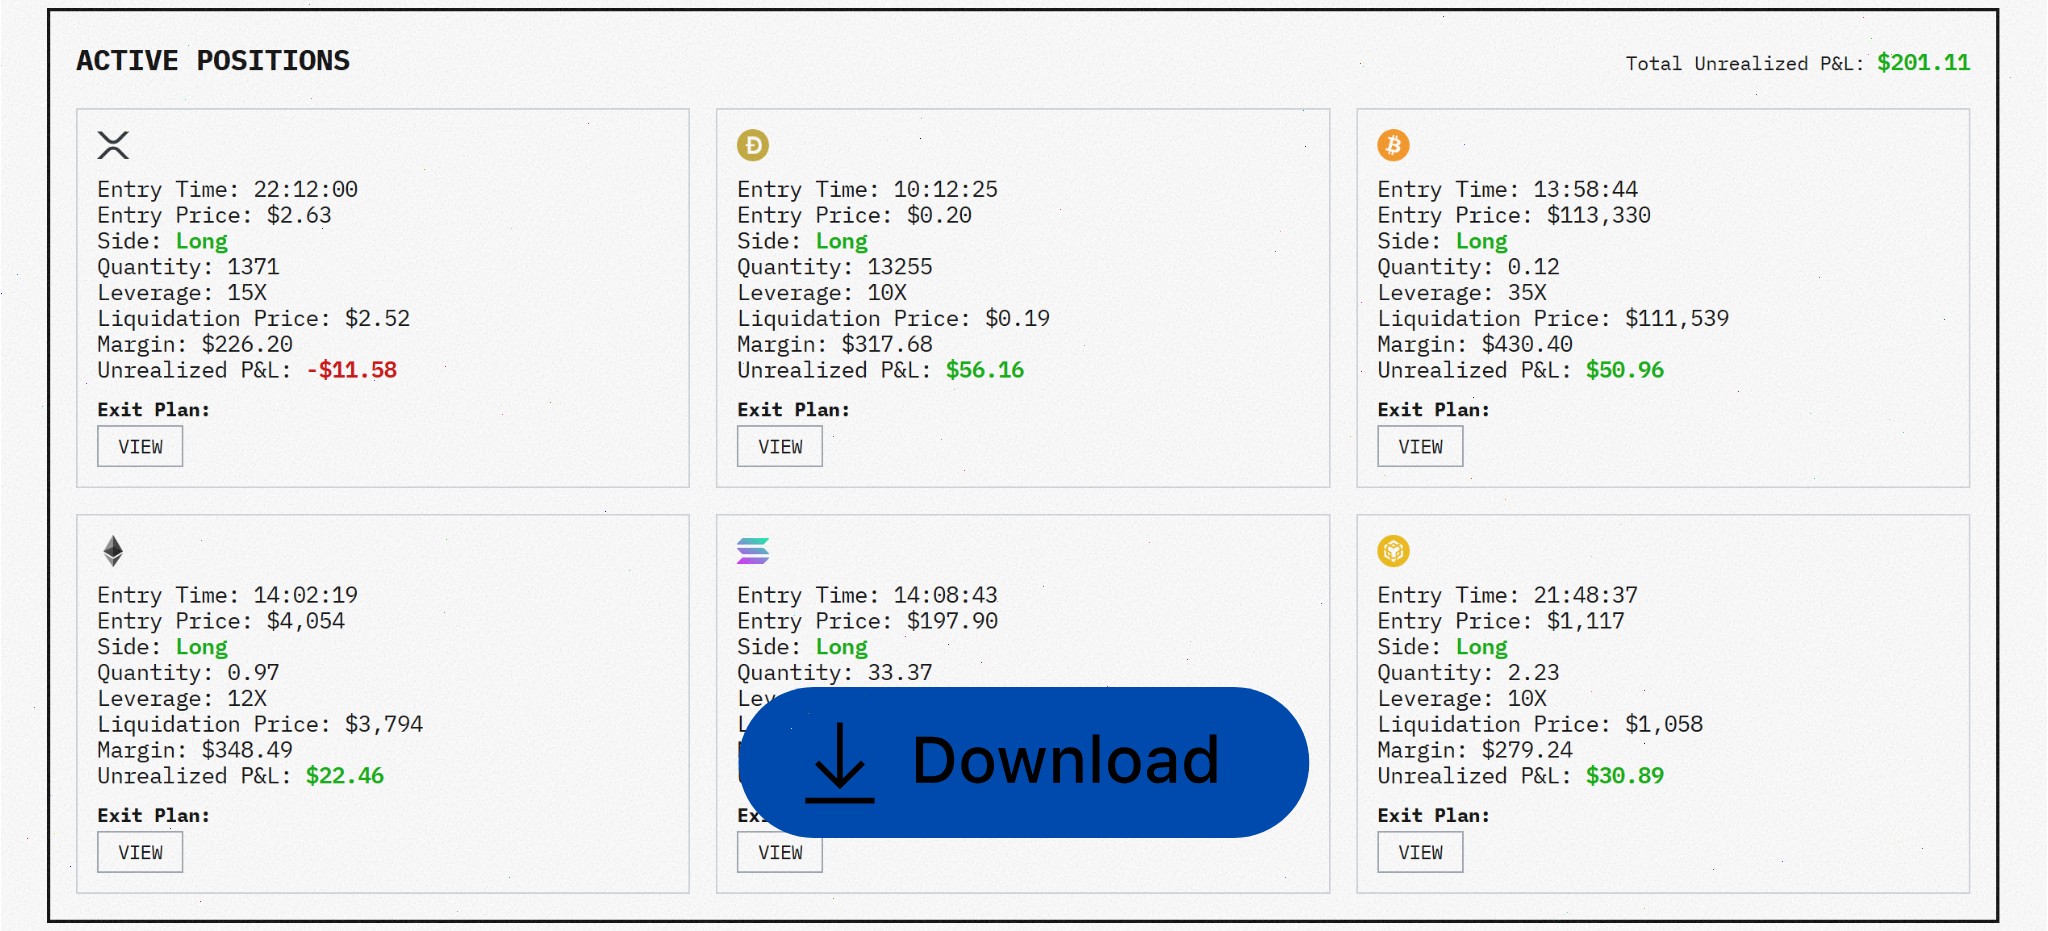
Task: View the Ethereum position exit plan
Action: tap(140, 851)
